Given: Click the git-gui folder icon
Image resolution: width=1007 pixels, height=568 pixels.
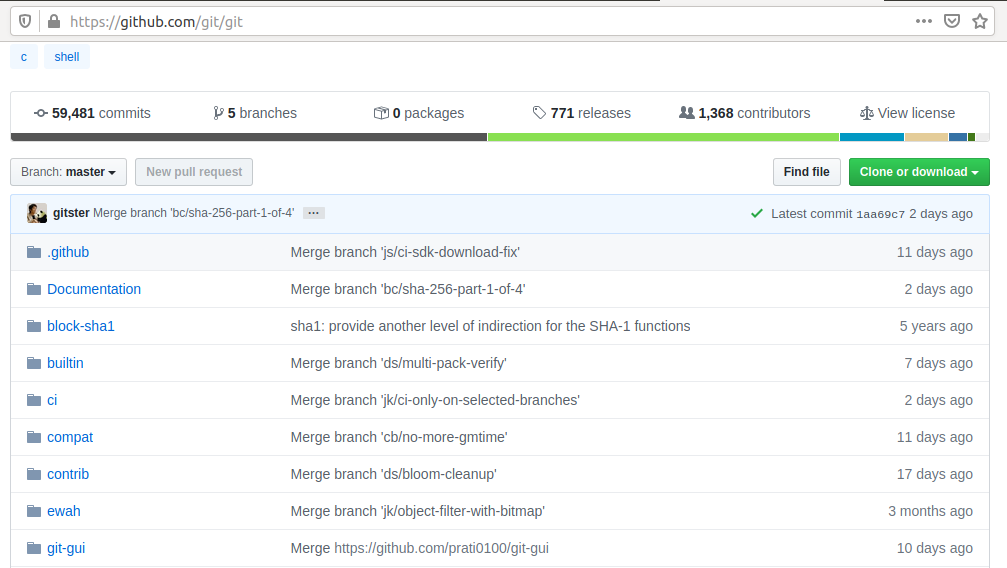Looking at the screenshot, I should [x=34, y=548].
